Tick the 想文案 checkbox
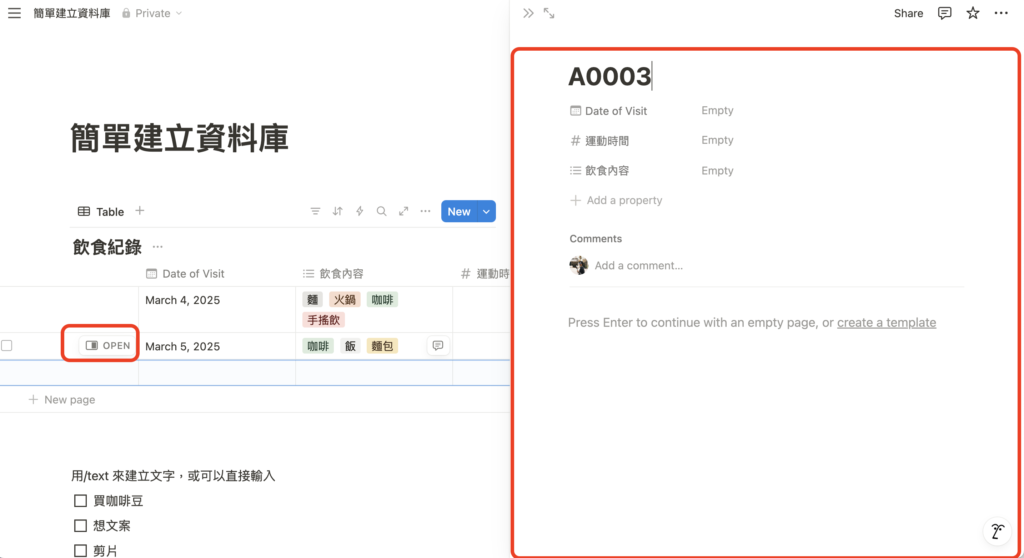The width and height of the screenshot is (1024, 558). coord(81,526)
